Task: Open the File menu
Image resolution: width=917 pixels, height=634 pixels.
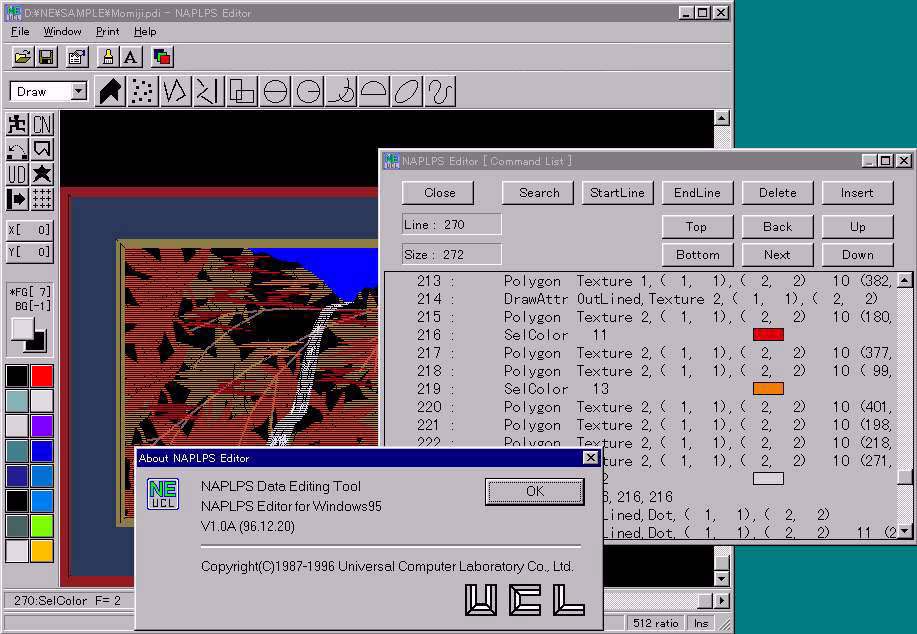Action: 20,32
